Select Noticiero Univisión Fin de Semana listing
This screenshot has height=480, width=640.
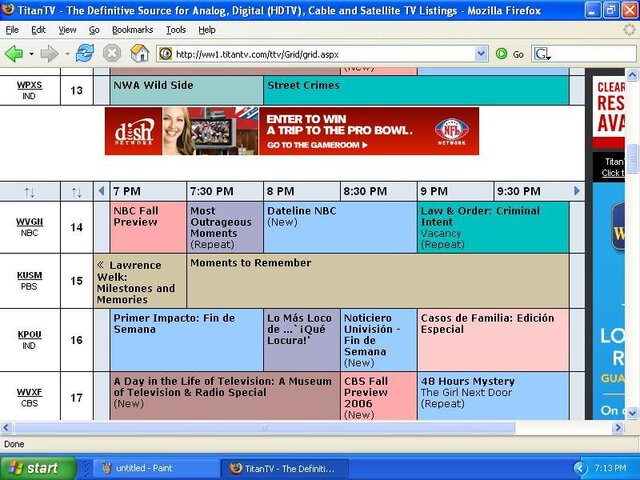click(x=378, y=340)
